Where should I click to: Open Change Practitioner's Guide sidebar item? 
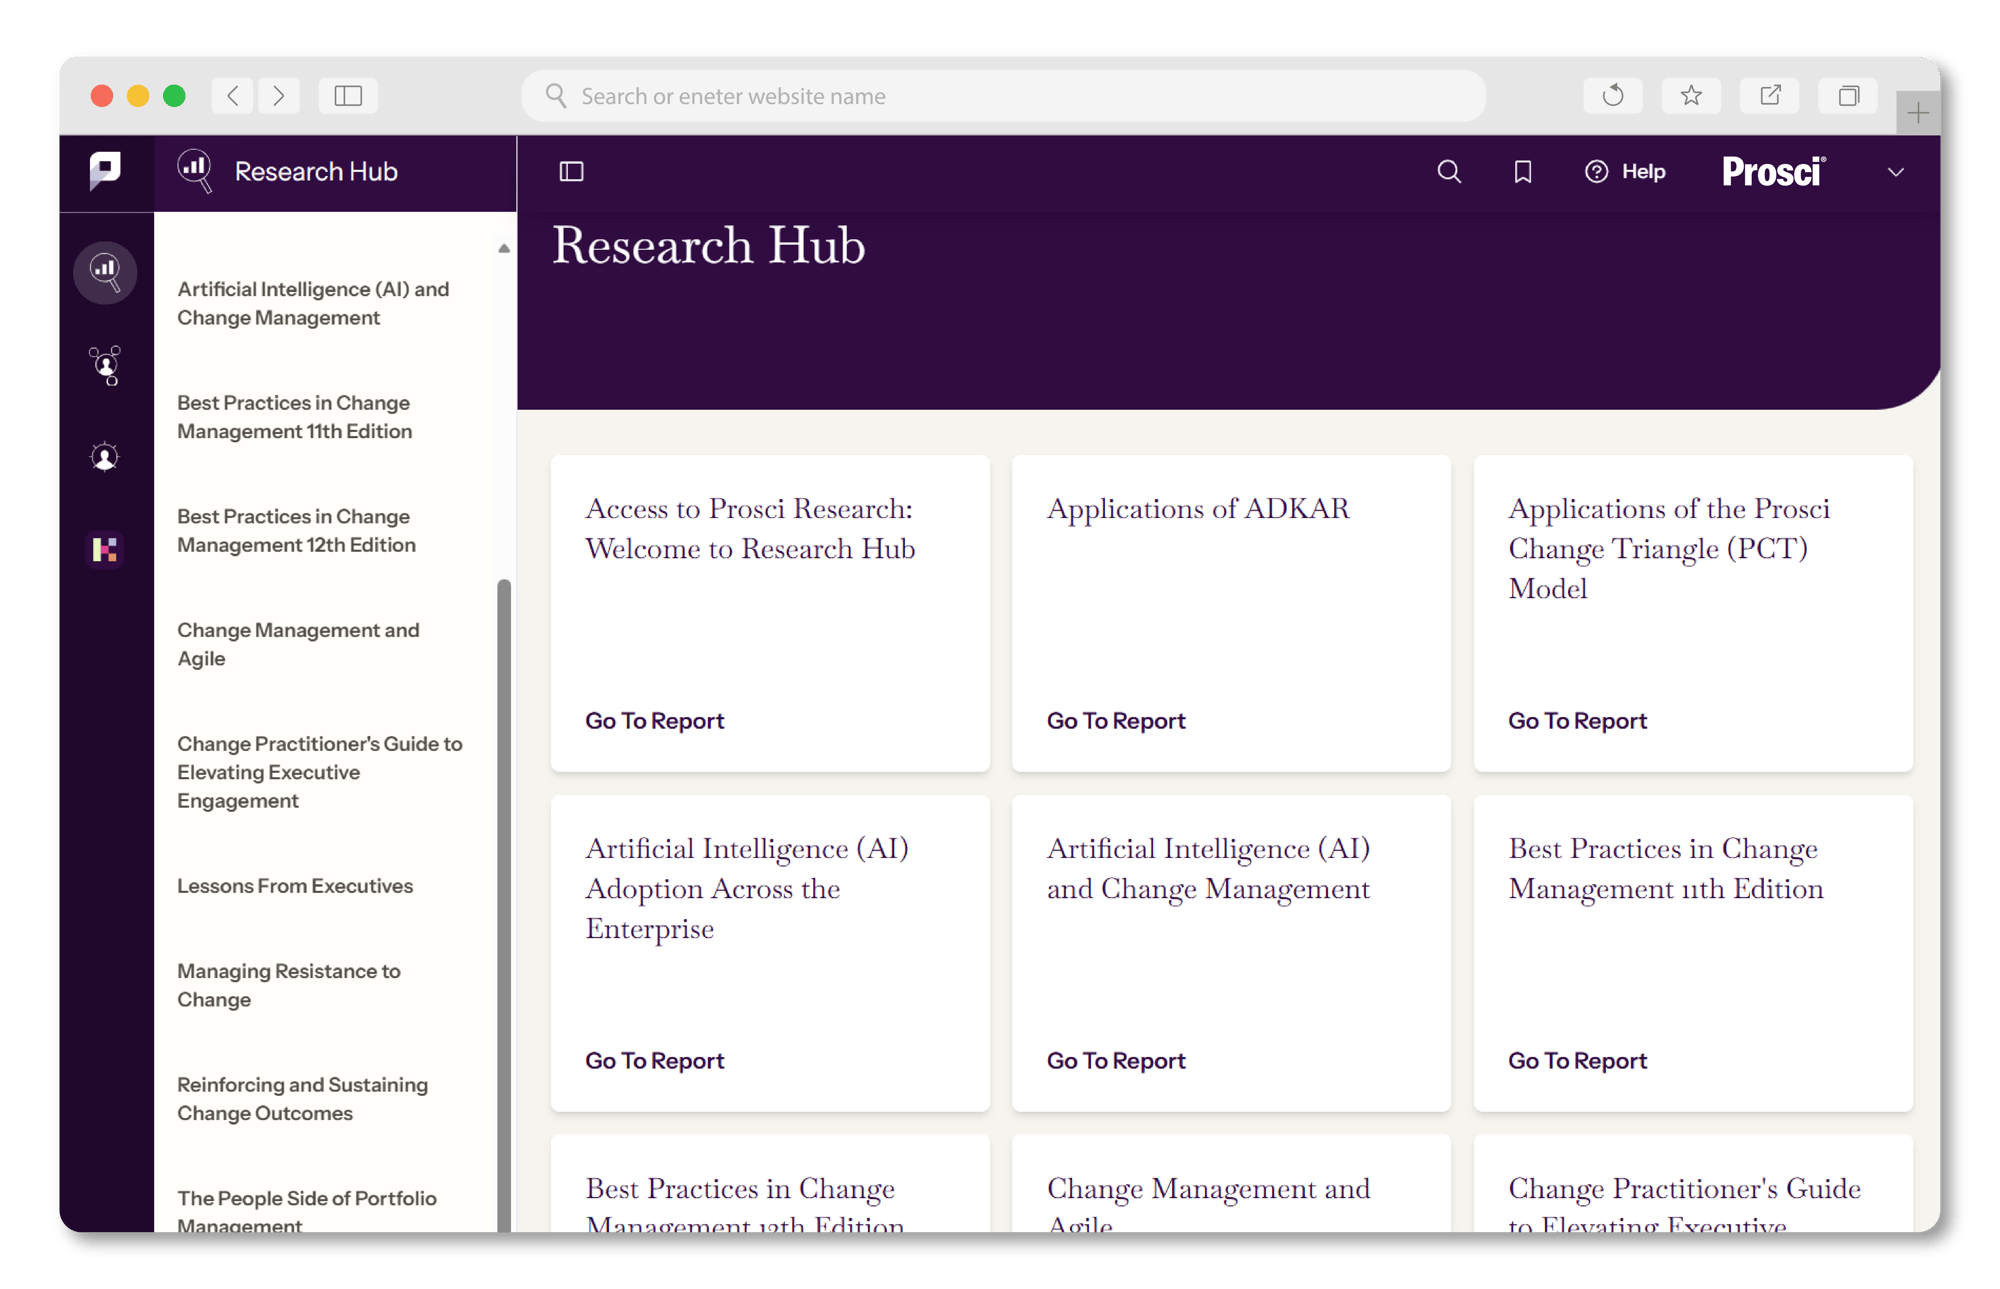(320, 772)
